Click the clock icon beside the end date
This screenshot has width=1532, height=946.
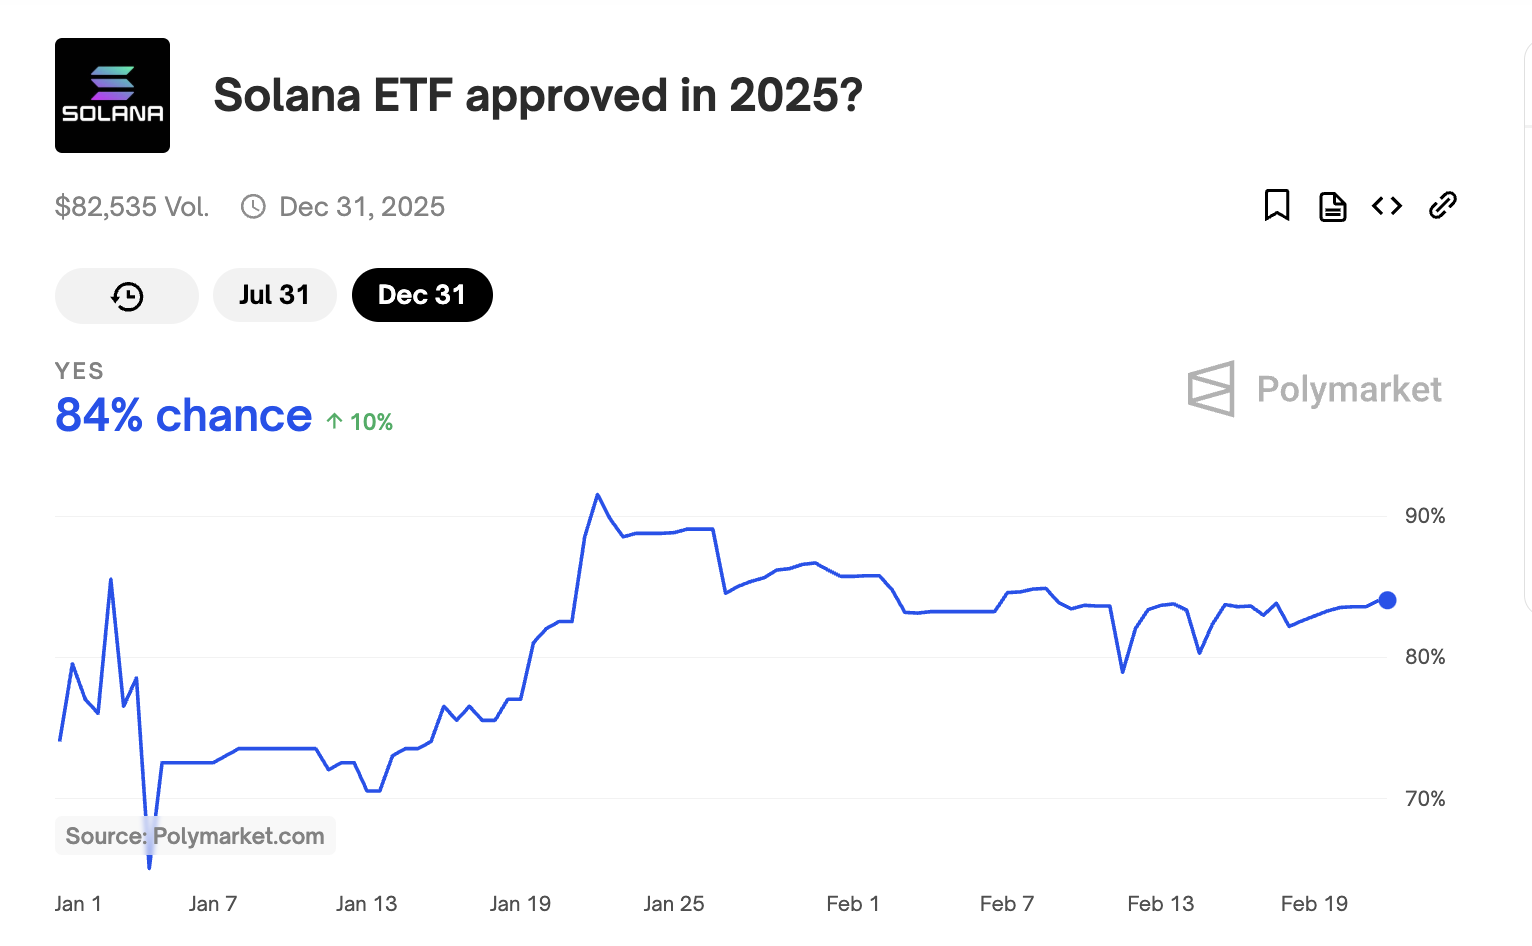click(x=254, y=207)
